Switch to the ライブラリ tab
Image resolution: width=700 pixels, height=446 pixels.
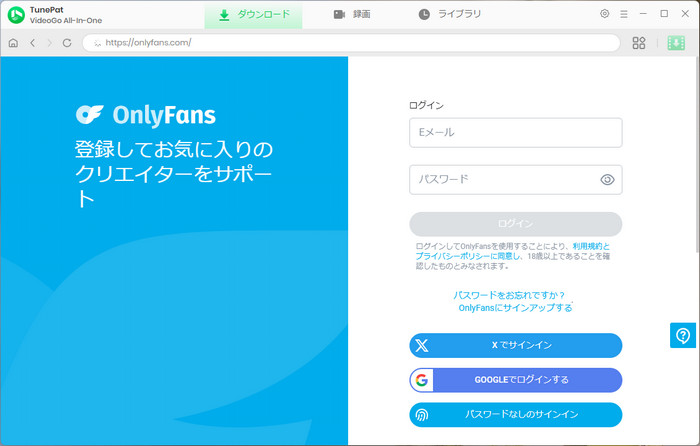(450, 14)
